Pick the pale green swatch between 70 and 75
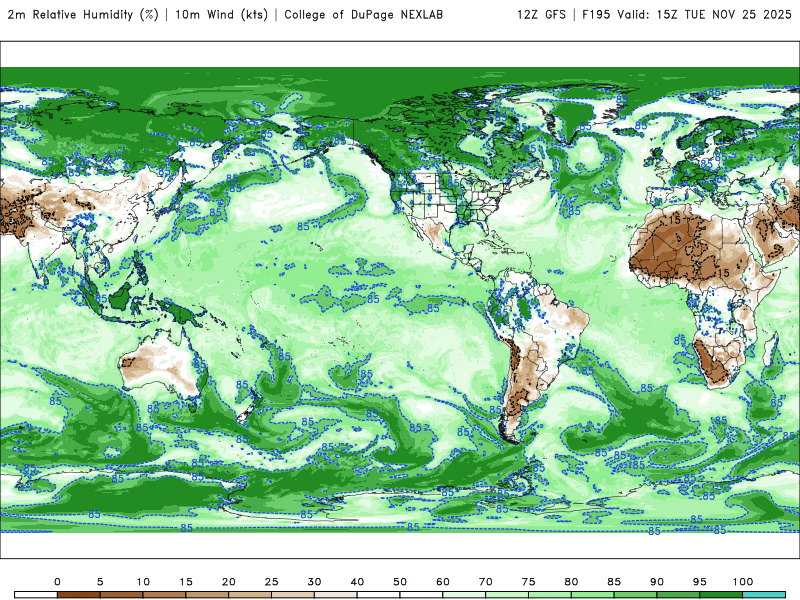Viewport: 800px width, 600px height. click(x=507, y=595)
